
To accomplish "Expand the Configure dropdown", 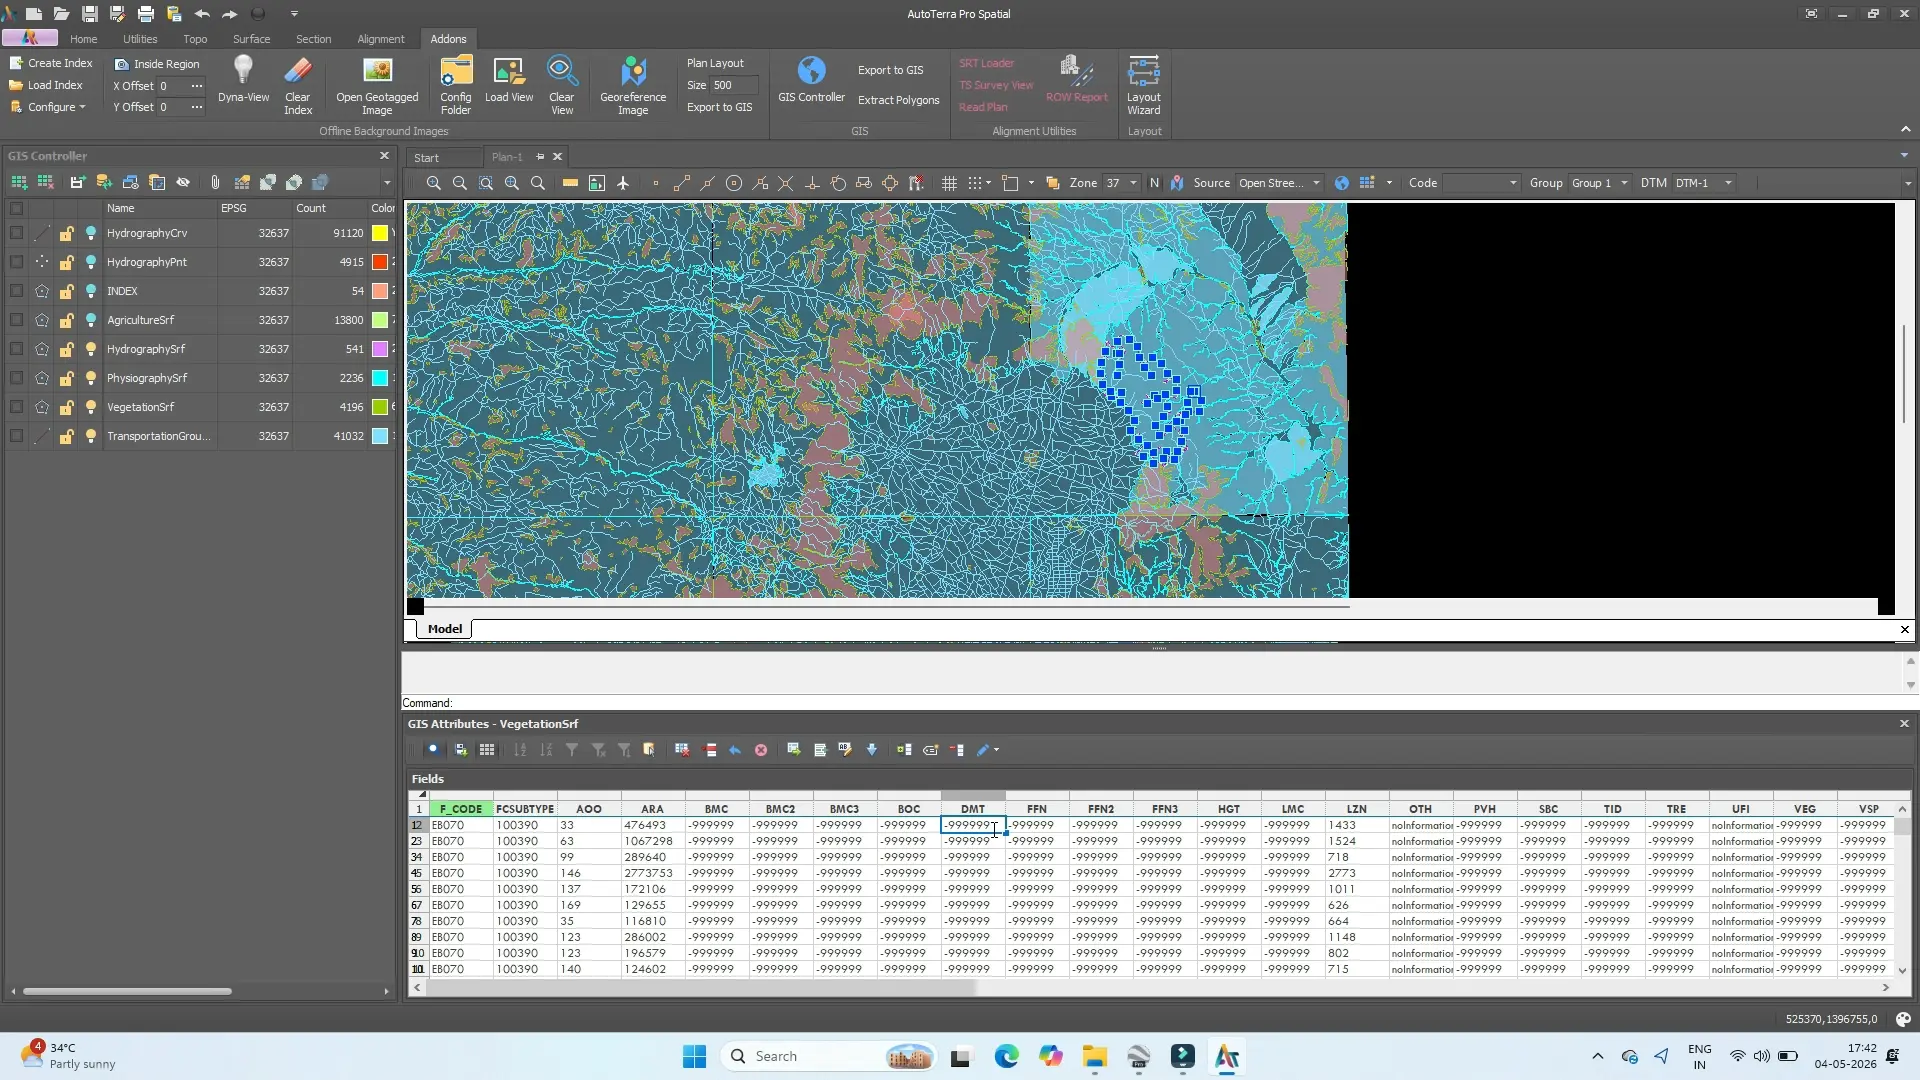I will coord(48,107).
